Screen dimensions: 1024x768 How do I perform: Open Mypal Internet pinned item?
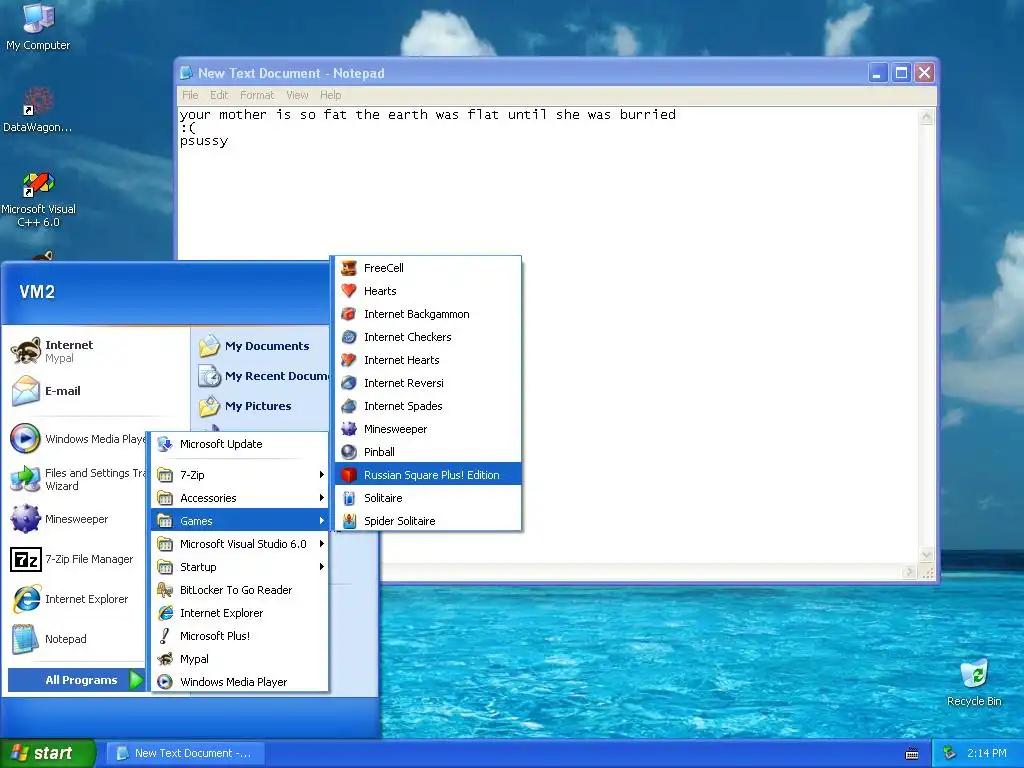[x=97, y=351]
